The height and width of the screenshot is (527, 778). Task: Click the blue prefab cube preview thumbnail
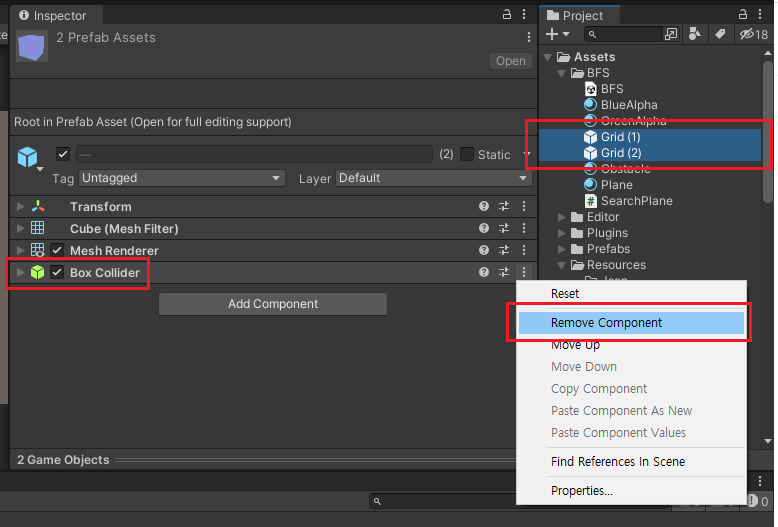32,46
